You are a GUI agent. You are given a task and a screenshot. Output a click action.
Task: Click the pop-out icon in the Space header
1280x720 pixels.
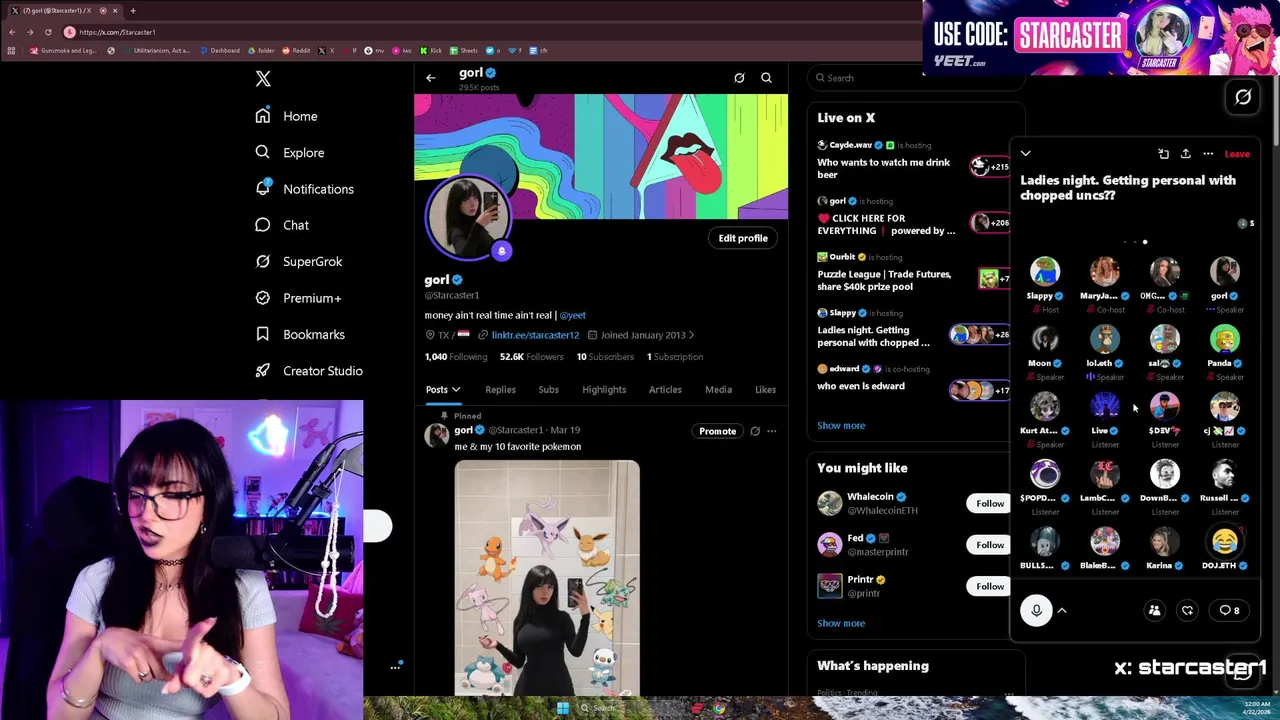[1163, 154]
